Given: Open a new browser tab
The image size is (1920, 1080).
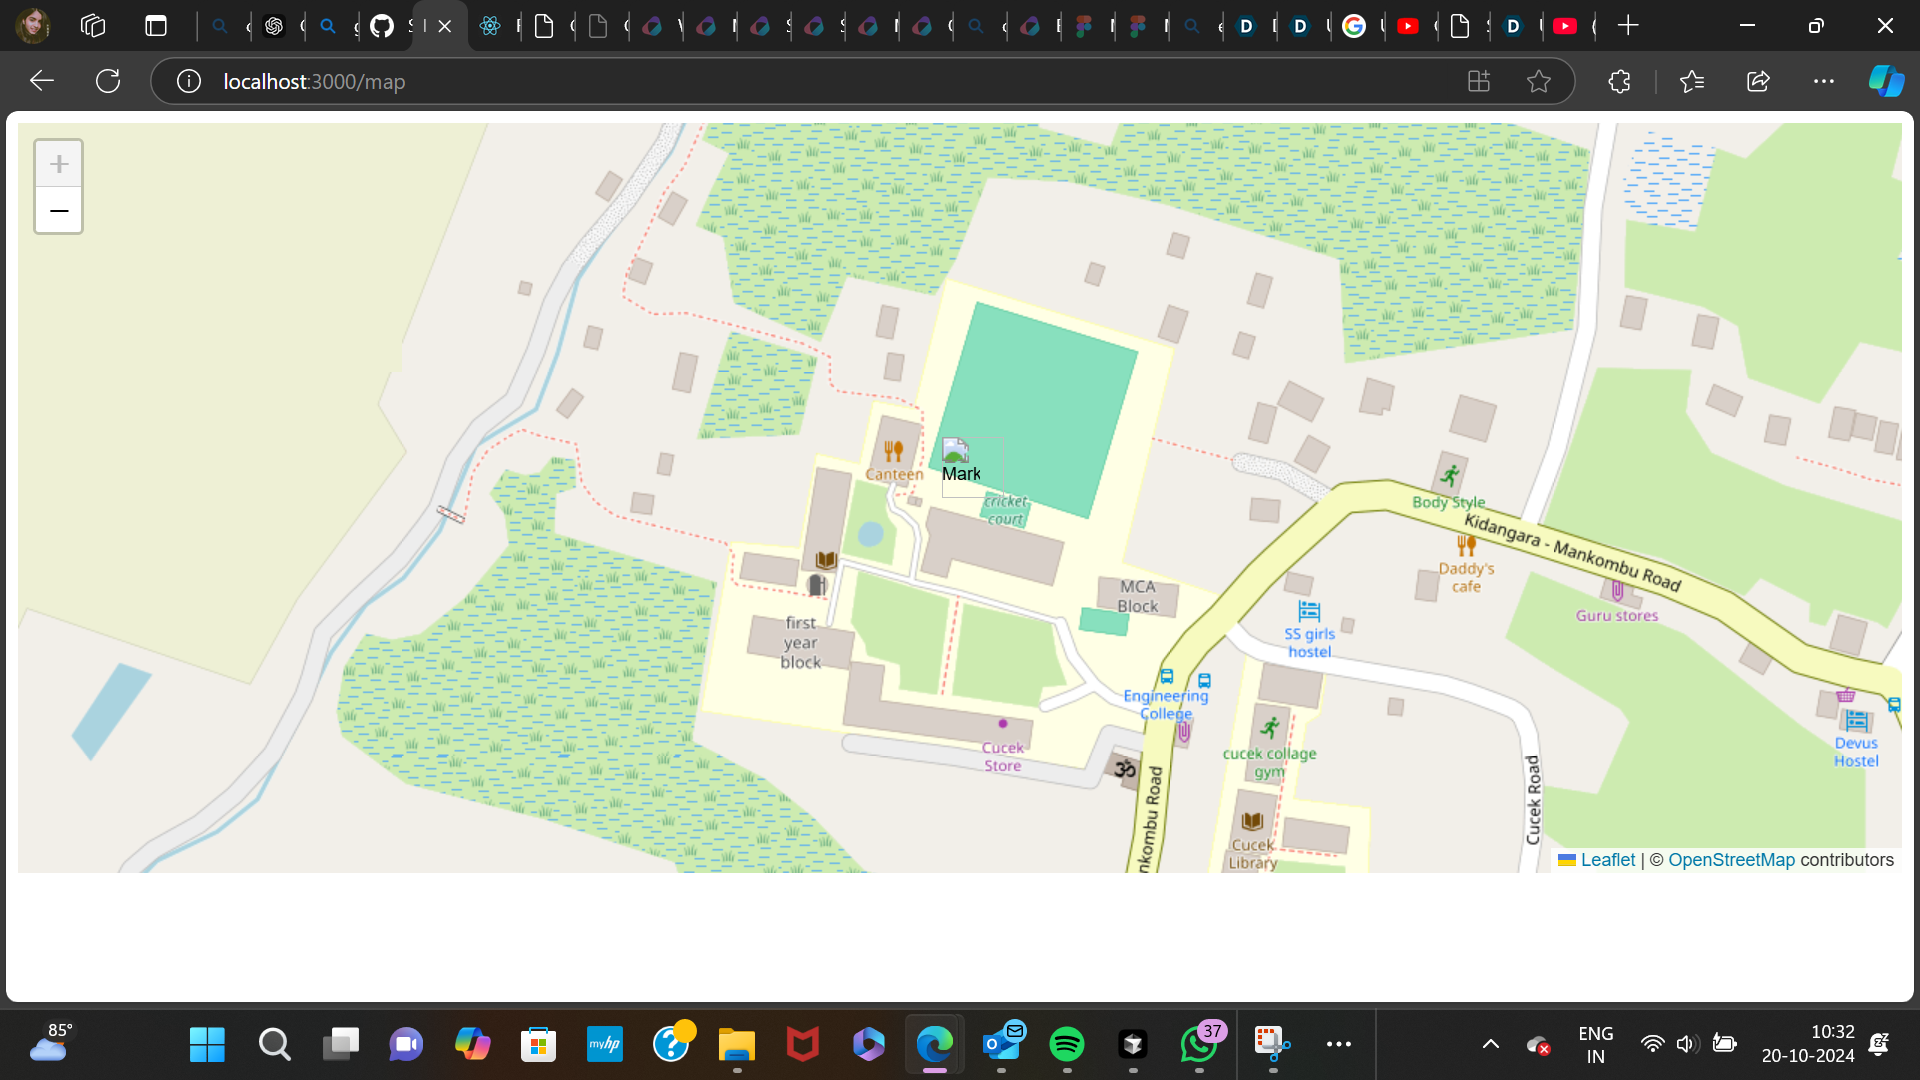Looking at the screenshot, I should click(1628, 26).
